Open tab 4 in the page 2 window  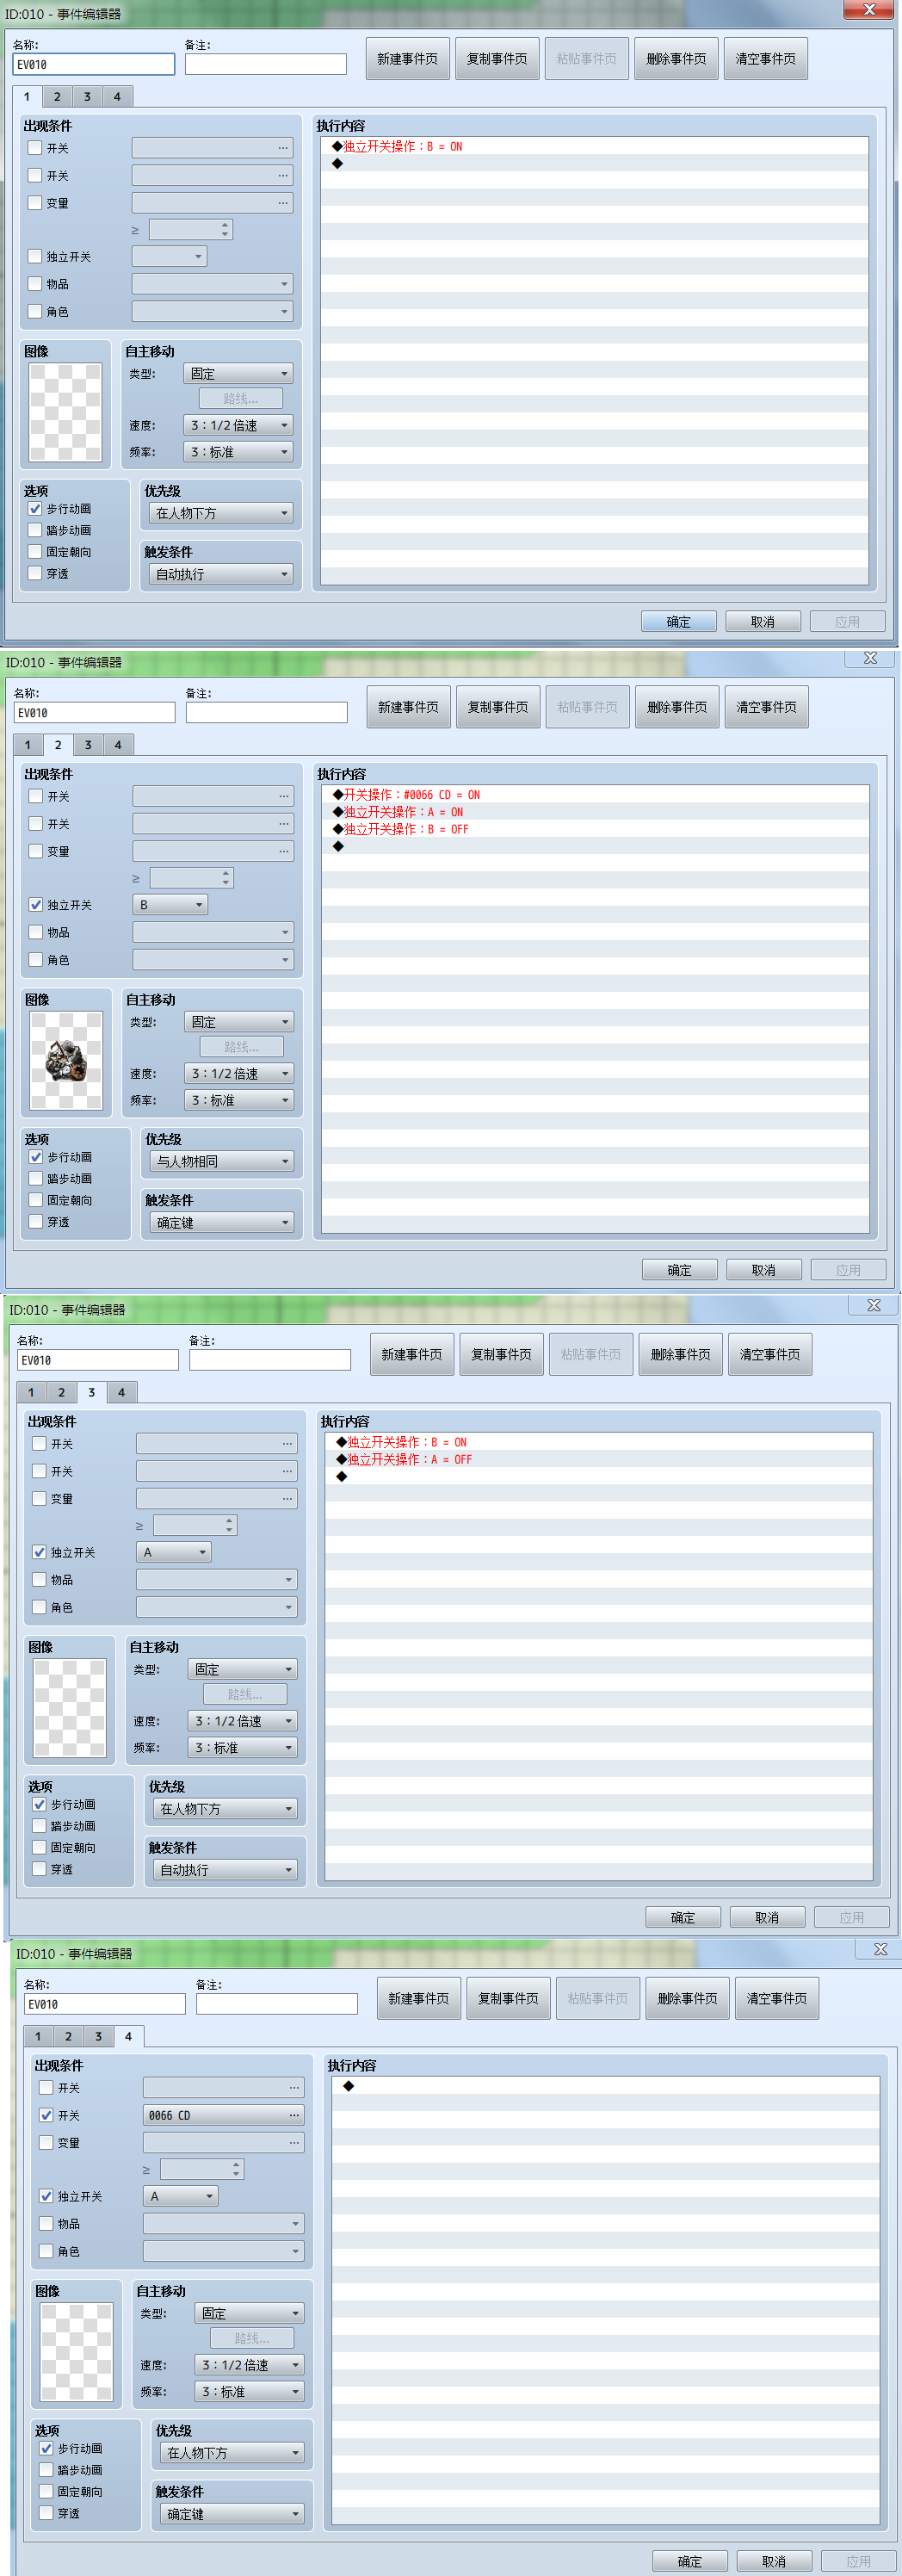[x=118, y=745]
